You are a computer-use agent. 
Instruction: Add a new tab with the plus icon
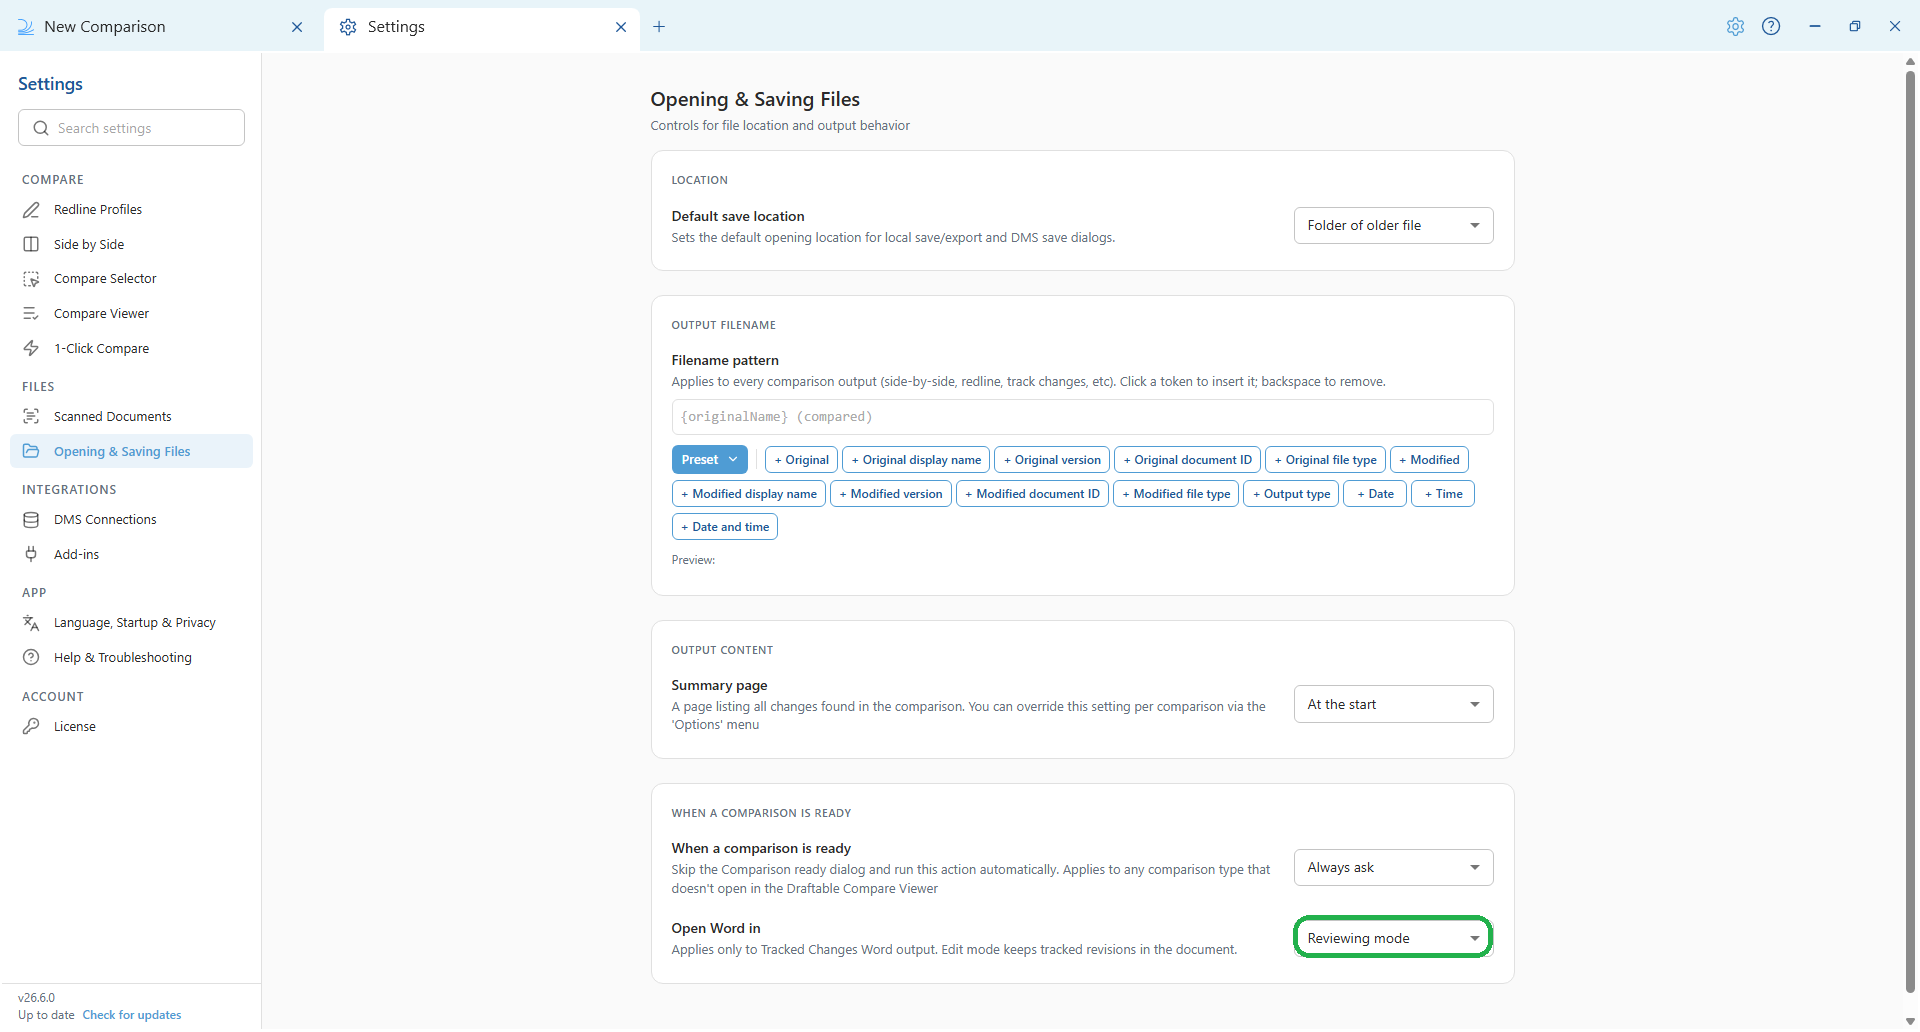[659, 27]
